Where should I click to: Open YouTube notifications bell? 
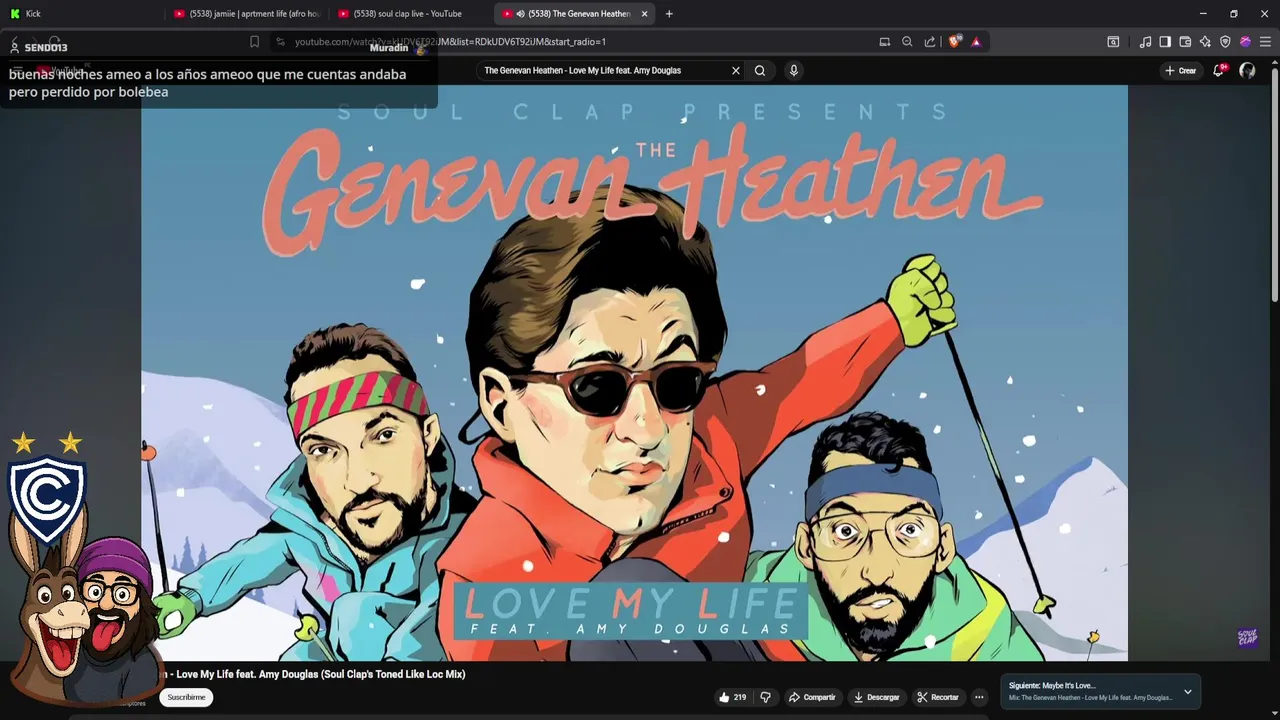coord(1218,71)
